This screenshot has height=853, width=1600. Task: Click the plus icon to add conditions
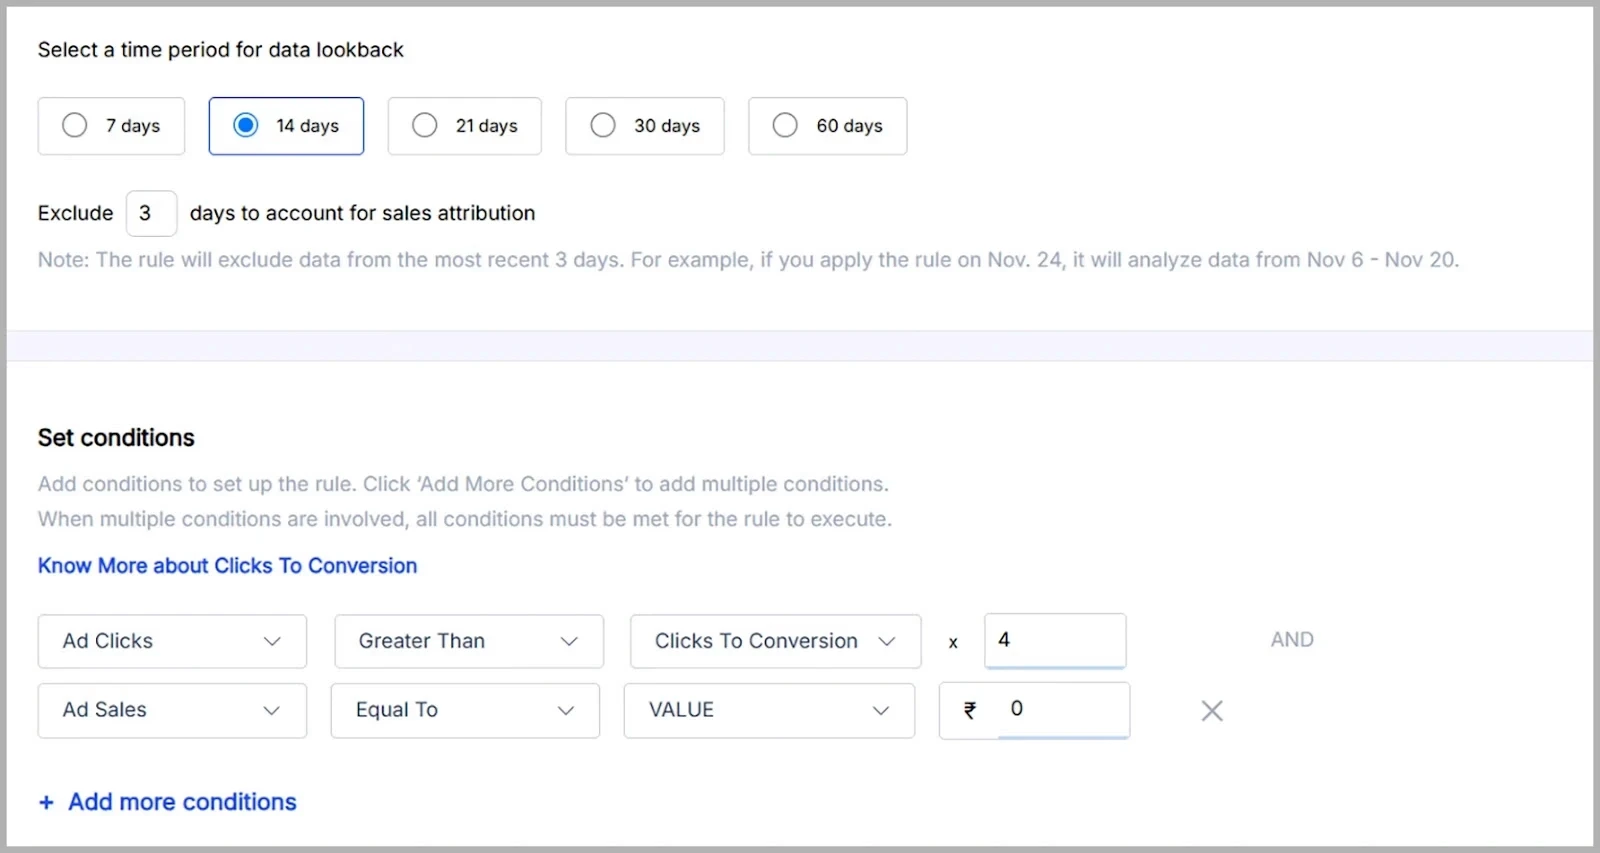[x=46, y=803]
